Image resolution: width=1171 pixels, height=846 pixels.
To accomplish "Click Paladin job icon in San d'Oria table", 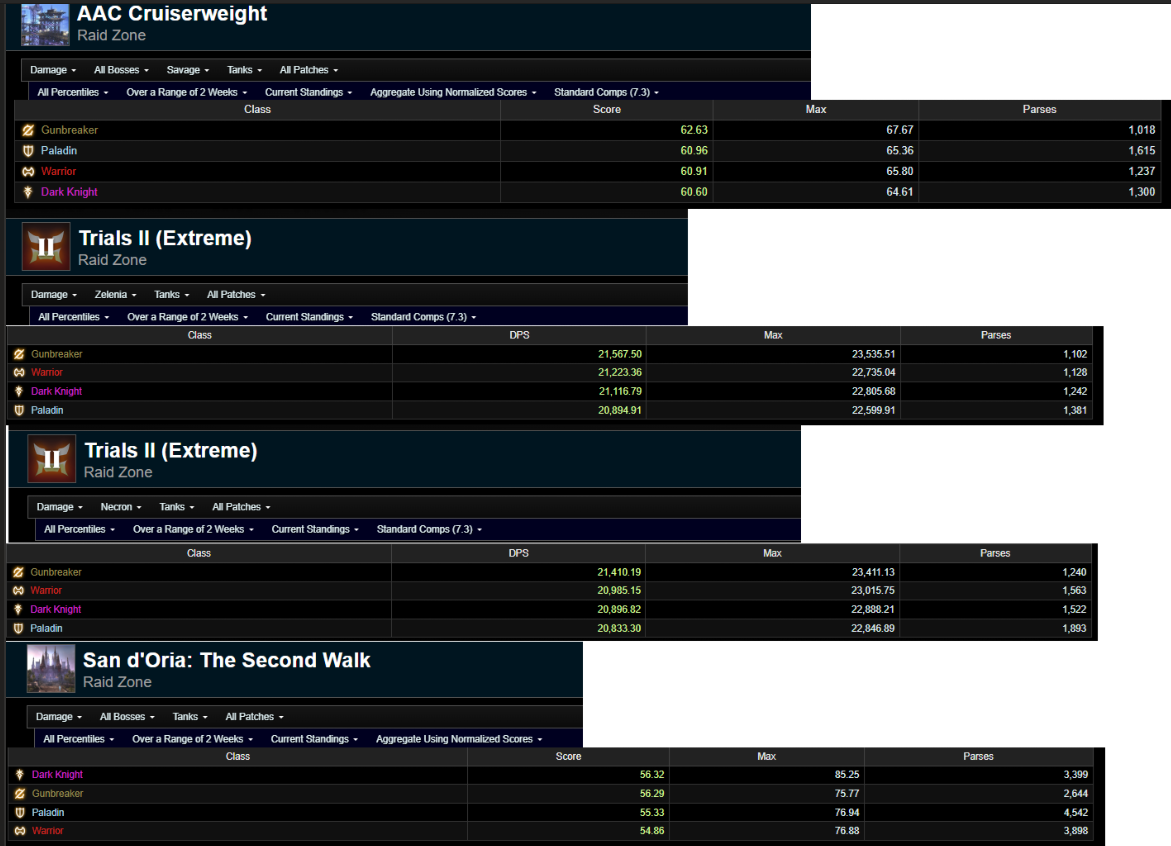I will (20, 812).
